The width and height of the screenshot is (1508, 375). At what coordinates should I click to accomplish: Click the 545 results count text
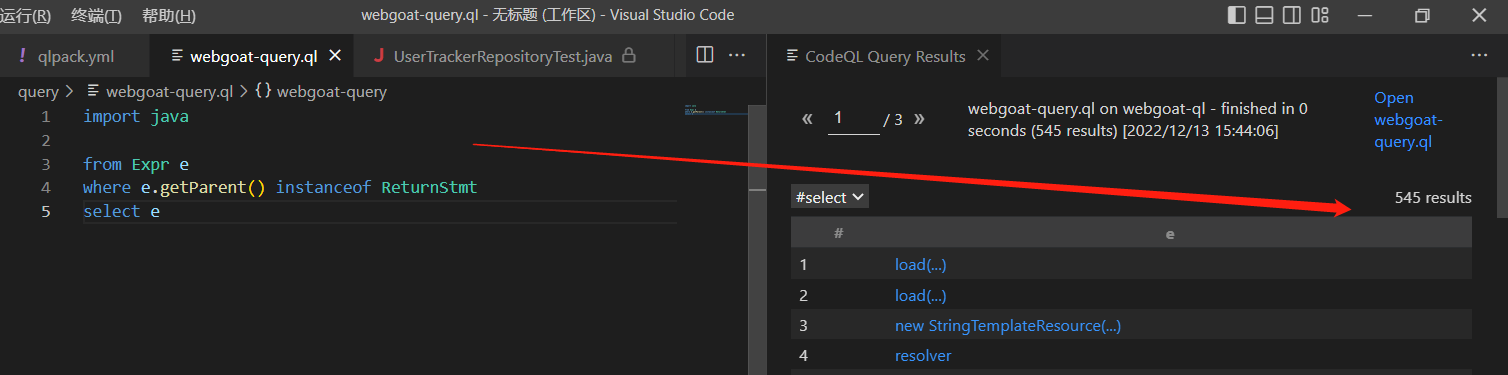[x=1433, y=198]
